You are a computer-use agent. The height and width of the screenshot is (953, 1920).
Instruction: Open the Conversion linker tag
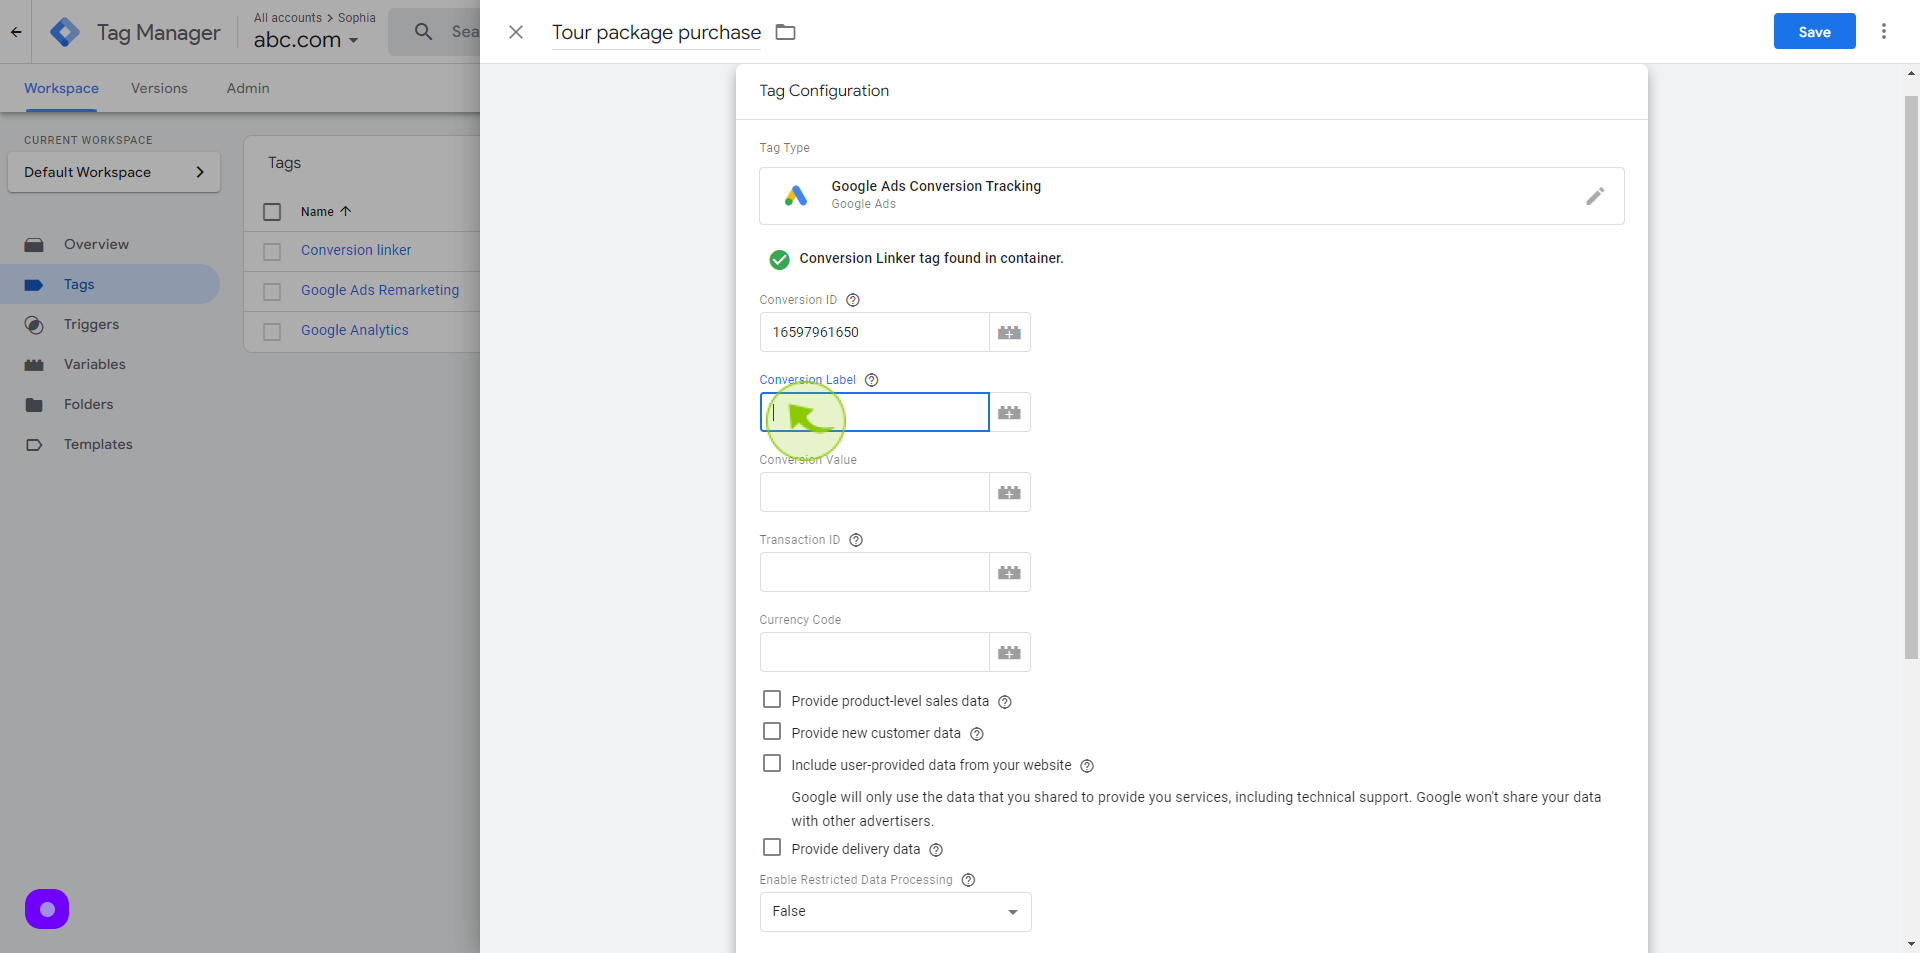point(356,250)
